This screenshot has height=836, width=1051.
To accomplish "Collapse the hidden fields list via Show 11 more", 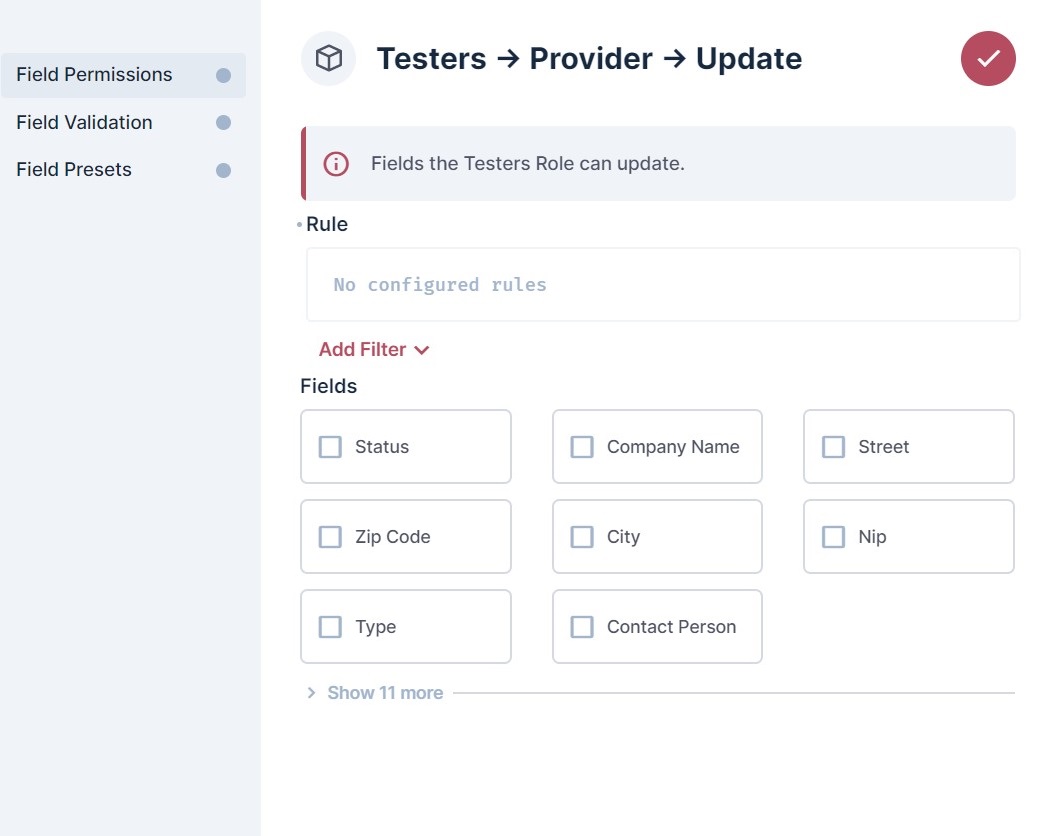I will pyautogui.click(x=384, y=692).
